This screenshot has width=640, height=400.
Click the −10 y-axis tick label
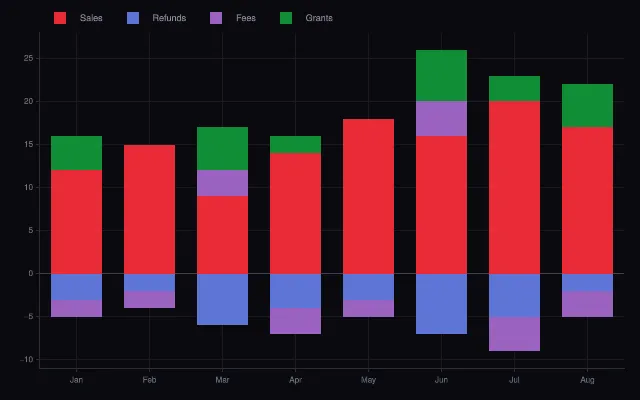pos(27,360)
